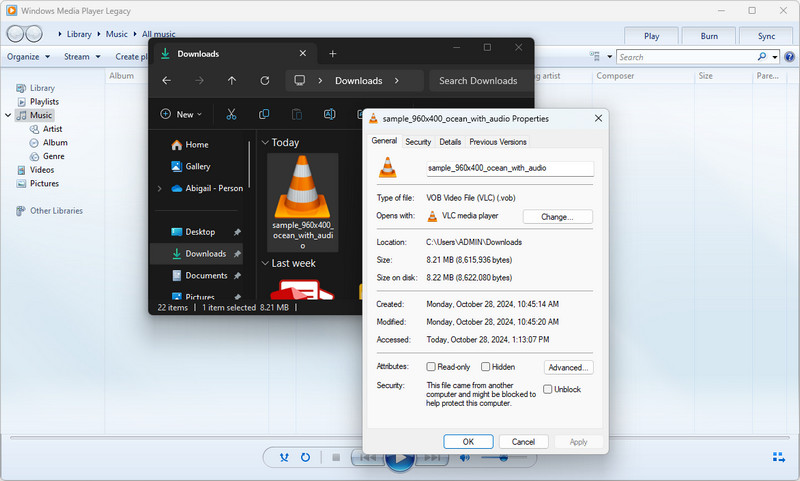Open the Media Player search options dropdown
Viewport: 800px width, 481px height.
[774, 57]
